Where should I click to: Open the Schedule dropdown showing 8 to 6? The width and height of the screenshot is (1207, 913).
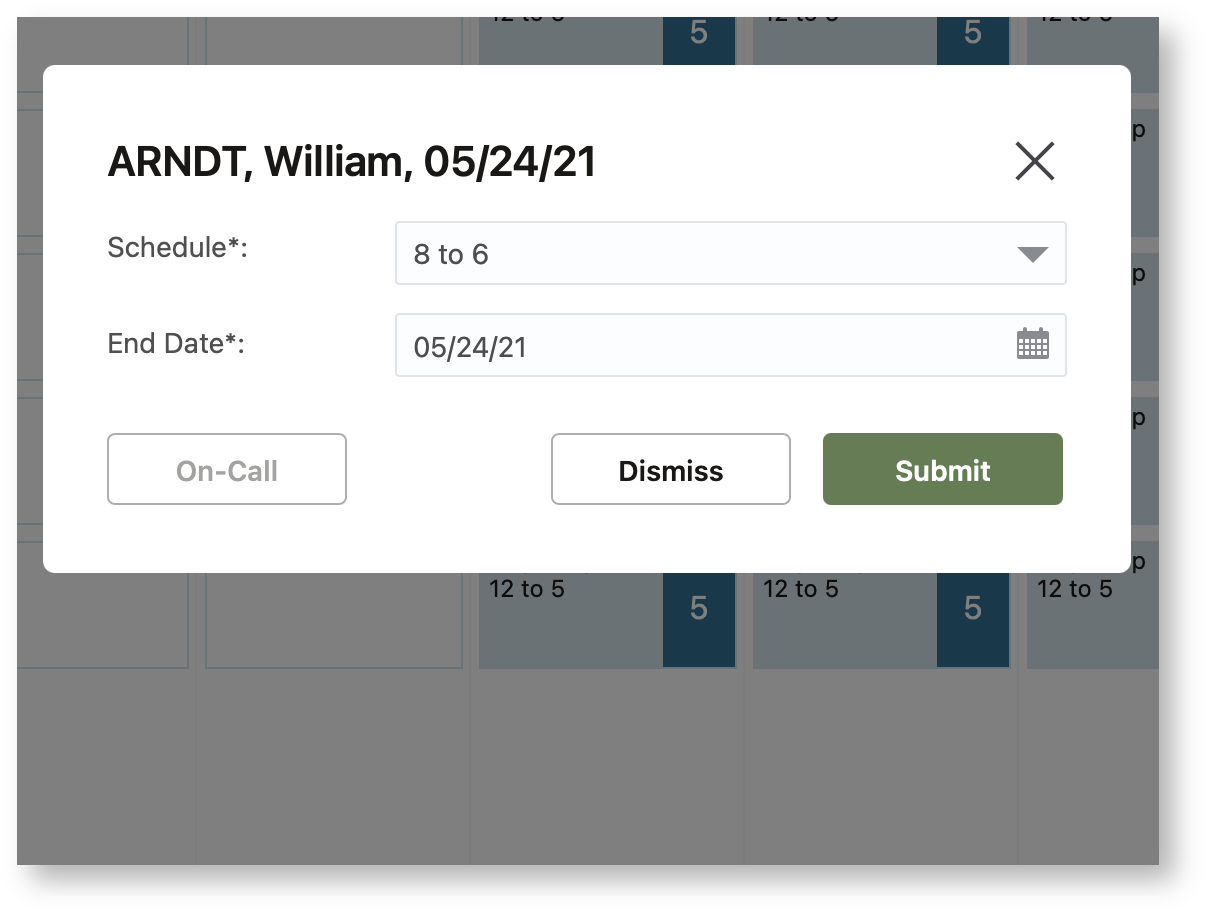731,254
